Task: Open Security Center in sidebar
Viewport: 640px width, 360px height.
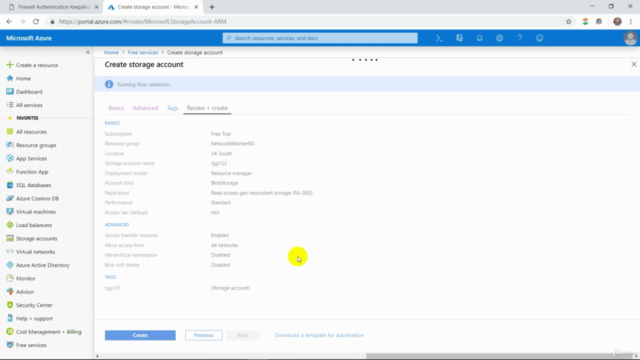Action: coord(34,305)
